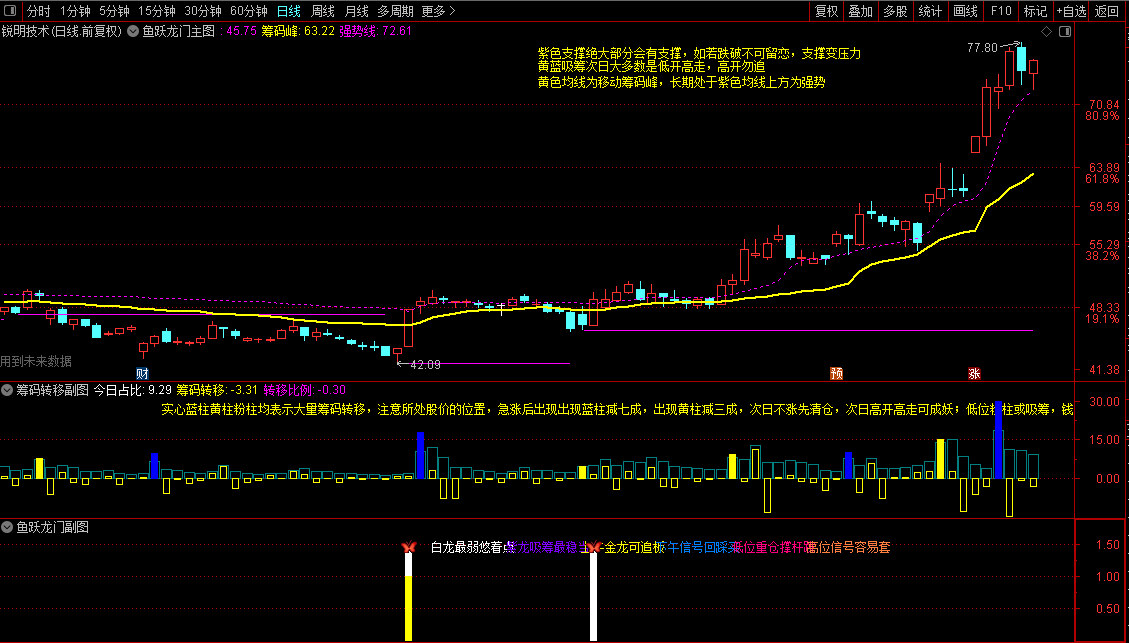
Task: Click the 70.84 price axis label
Action: pos(1104,104)
